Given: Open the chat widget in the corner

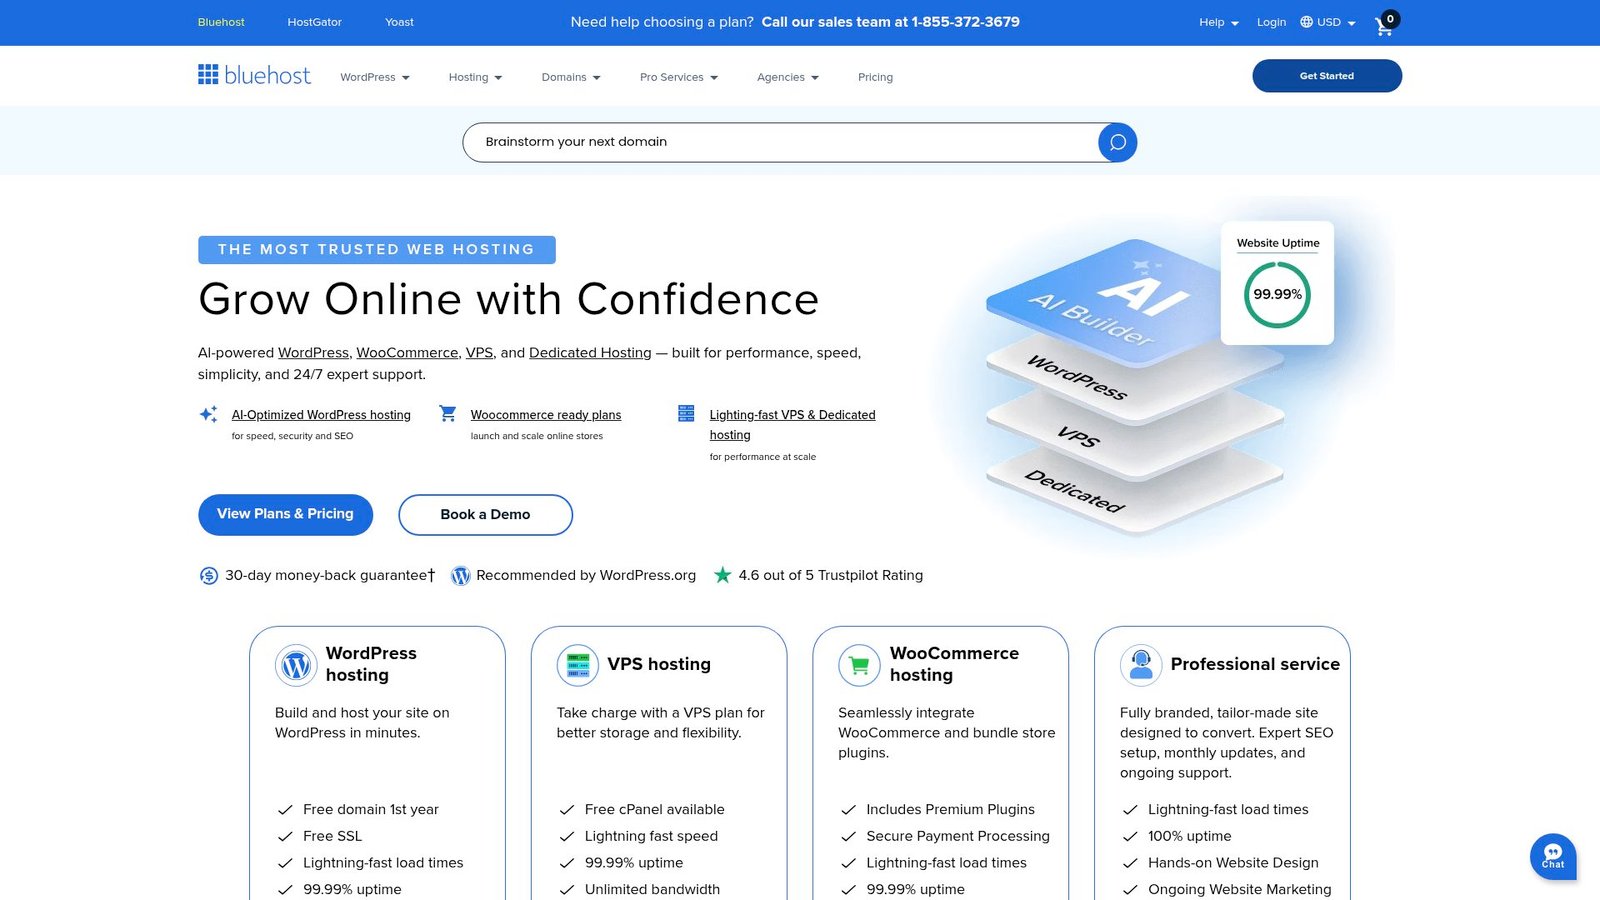Looking at the screenshot, I should tap(1553, 856).
